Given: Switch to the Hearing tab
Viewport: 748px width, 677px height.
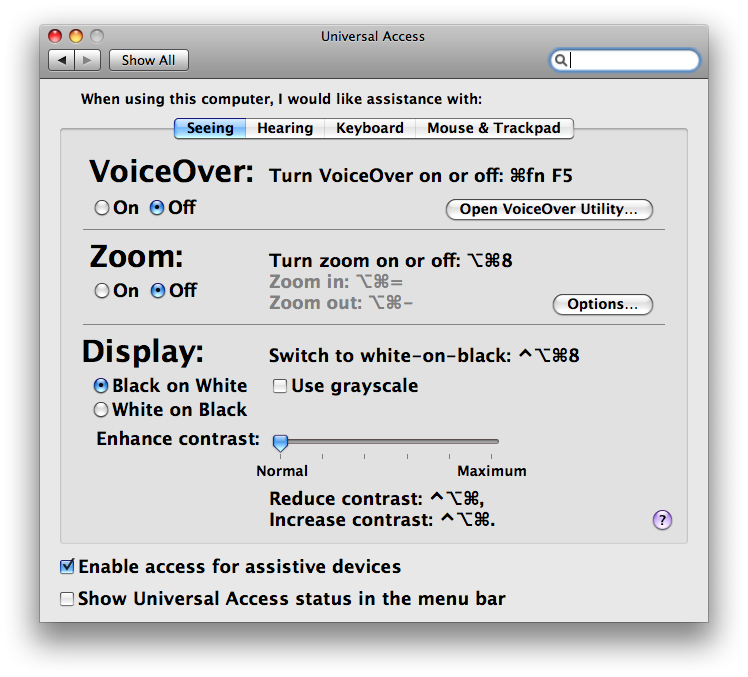Looking at the screenshot, I should point(285,128).
